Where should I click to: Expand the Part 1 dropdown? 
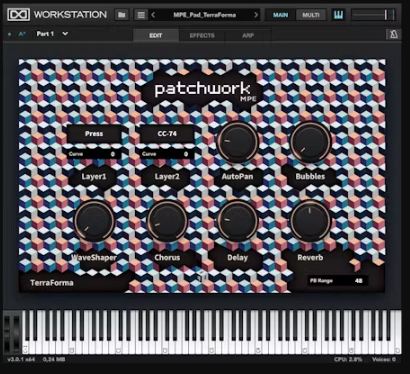click(52, 34)
